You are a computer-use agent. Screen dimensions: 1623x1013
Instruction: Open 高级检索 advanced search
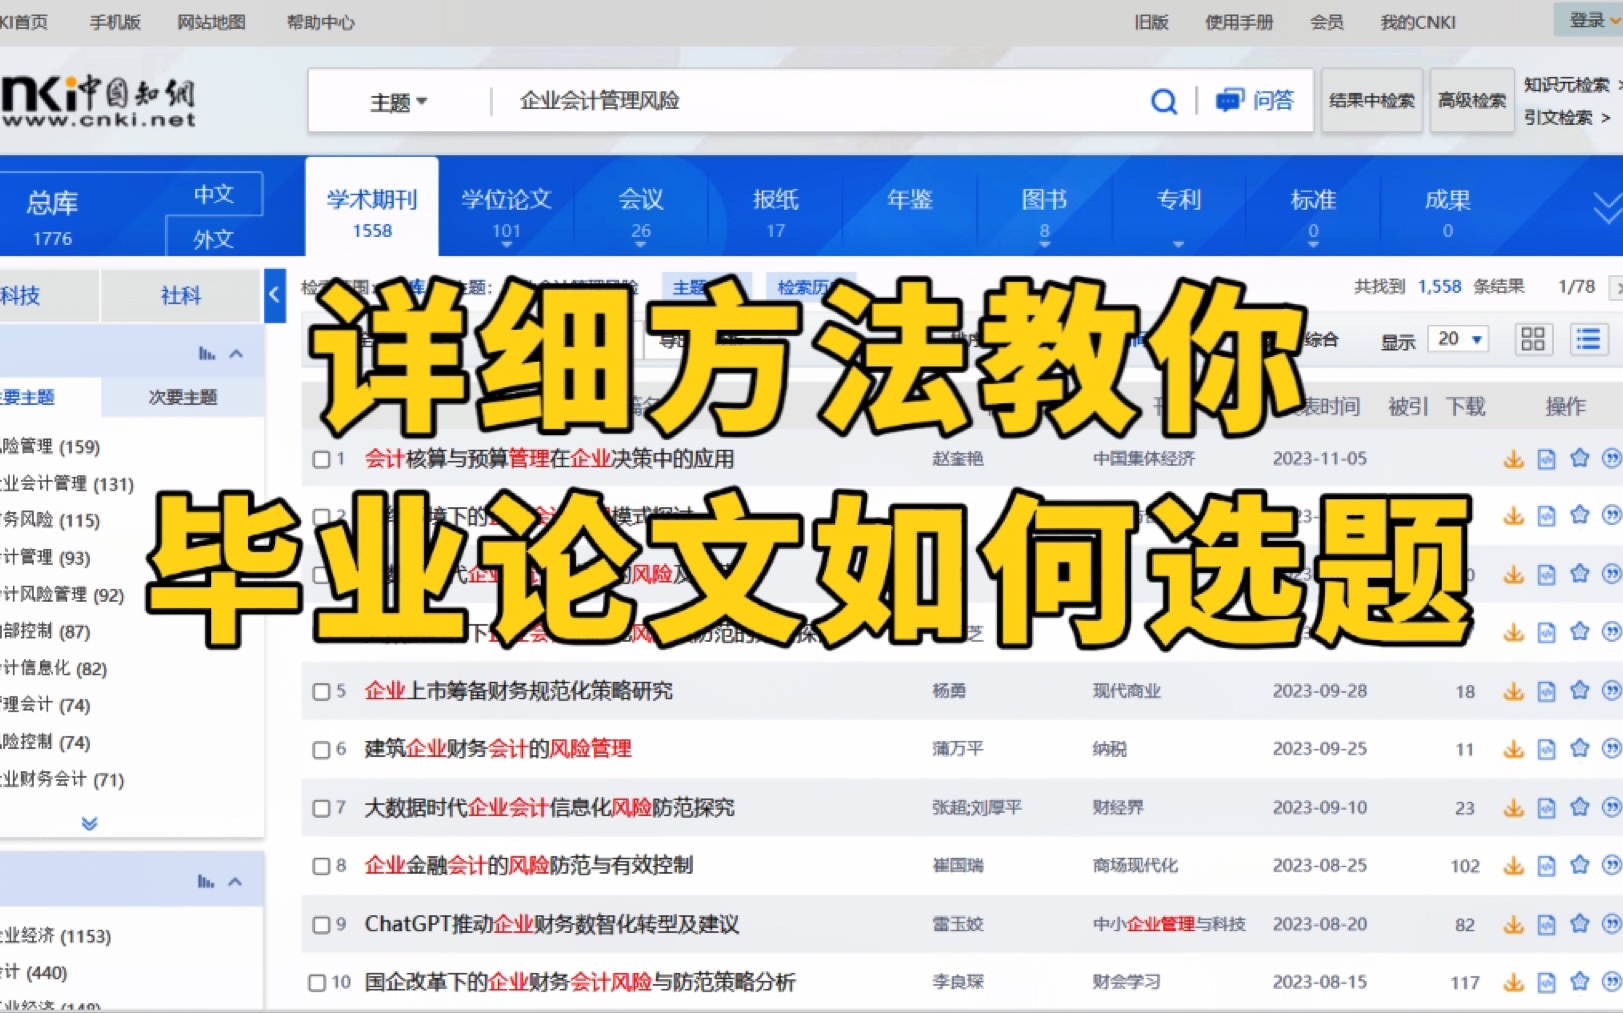pos(1472,100)
